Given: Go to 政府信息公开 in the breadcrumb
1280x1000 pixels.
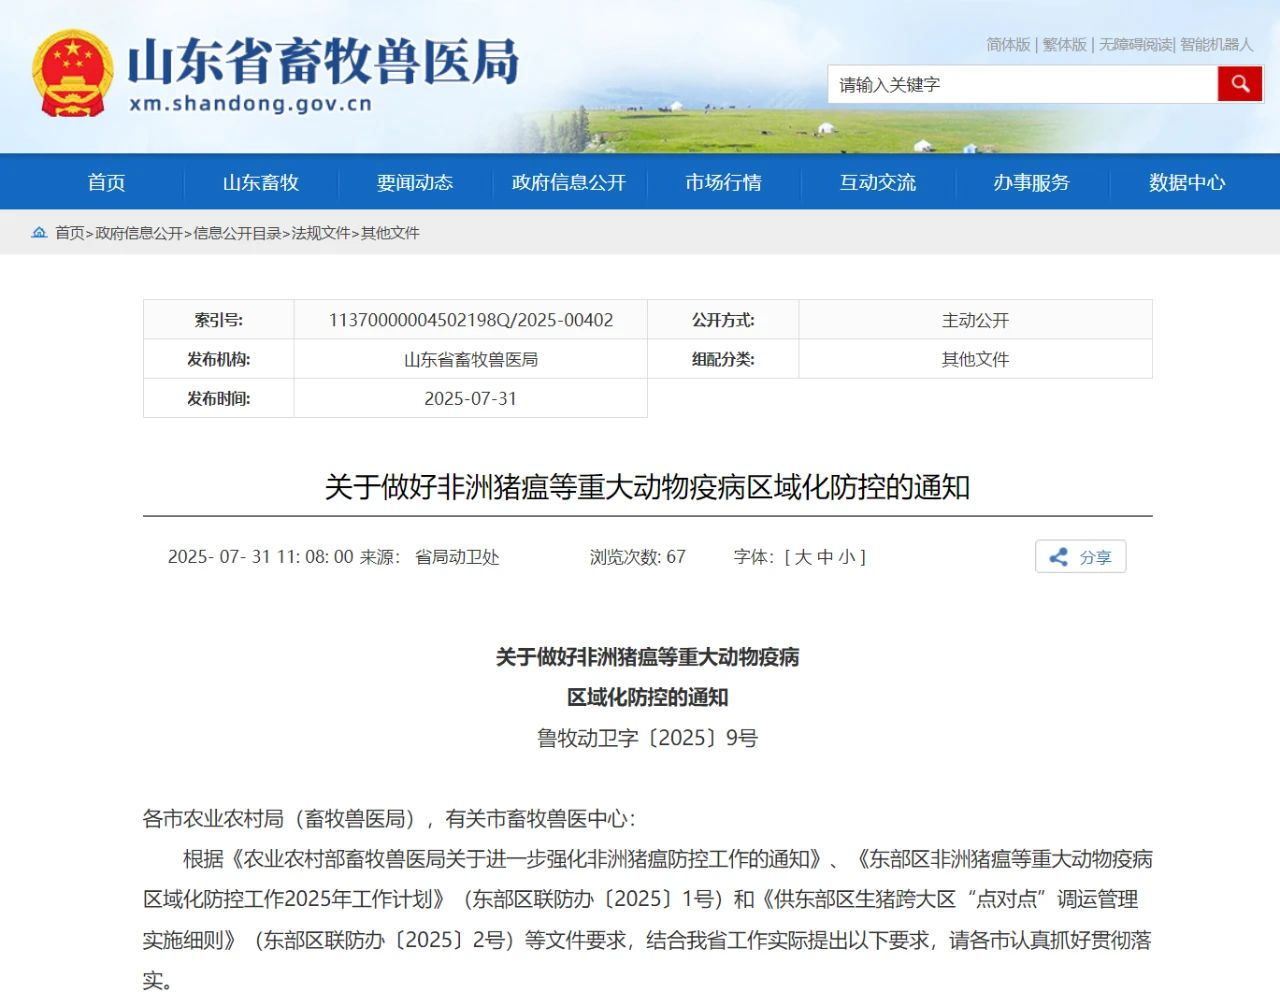Looking at the screenshot, I should pyautogui.click(x=139, y=233).
